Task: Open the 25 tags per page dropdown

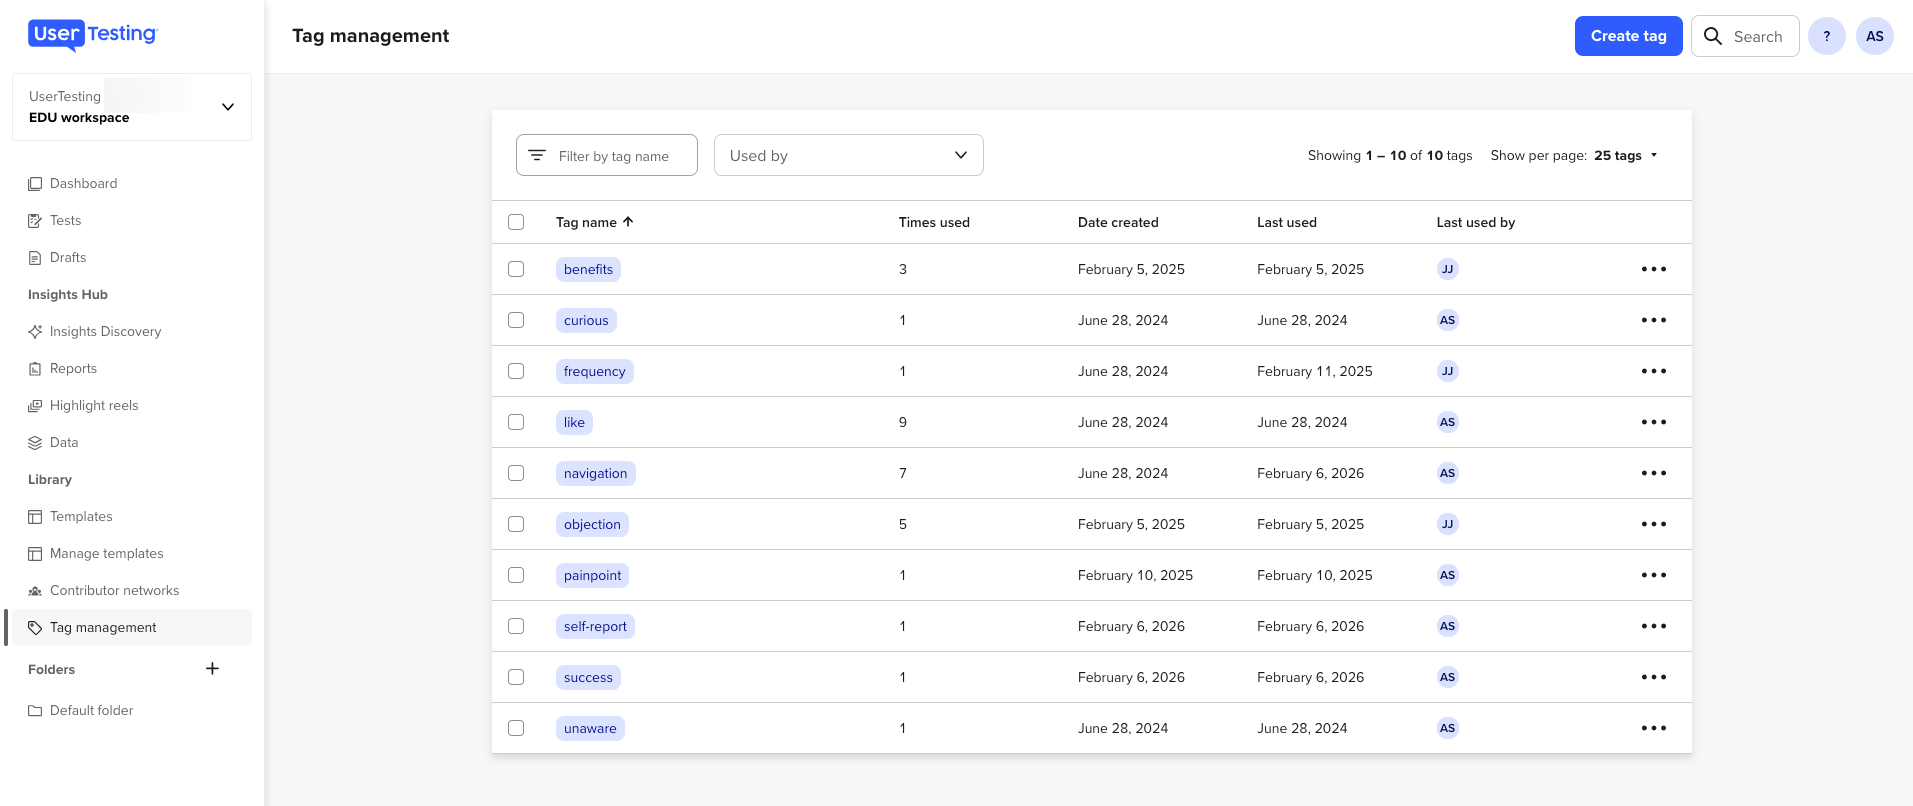Action: pos(1625,155)
